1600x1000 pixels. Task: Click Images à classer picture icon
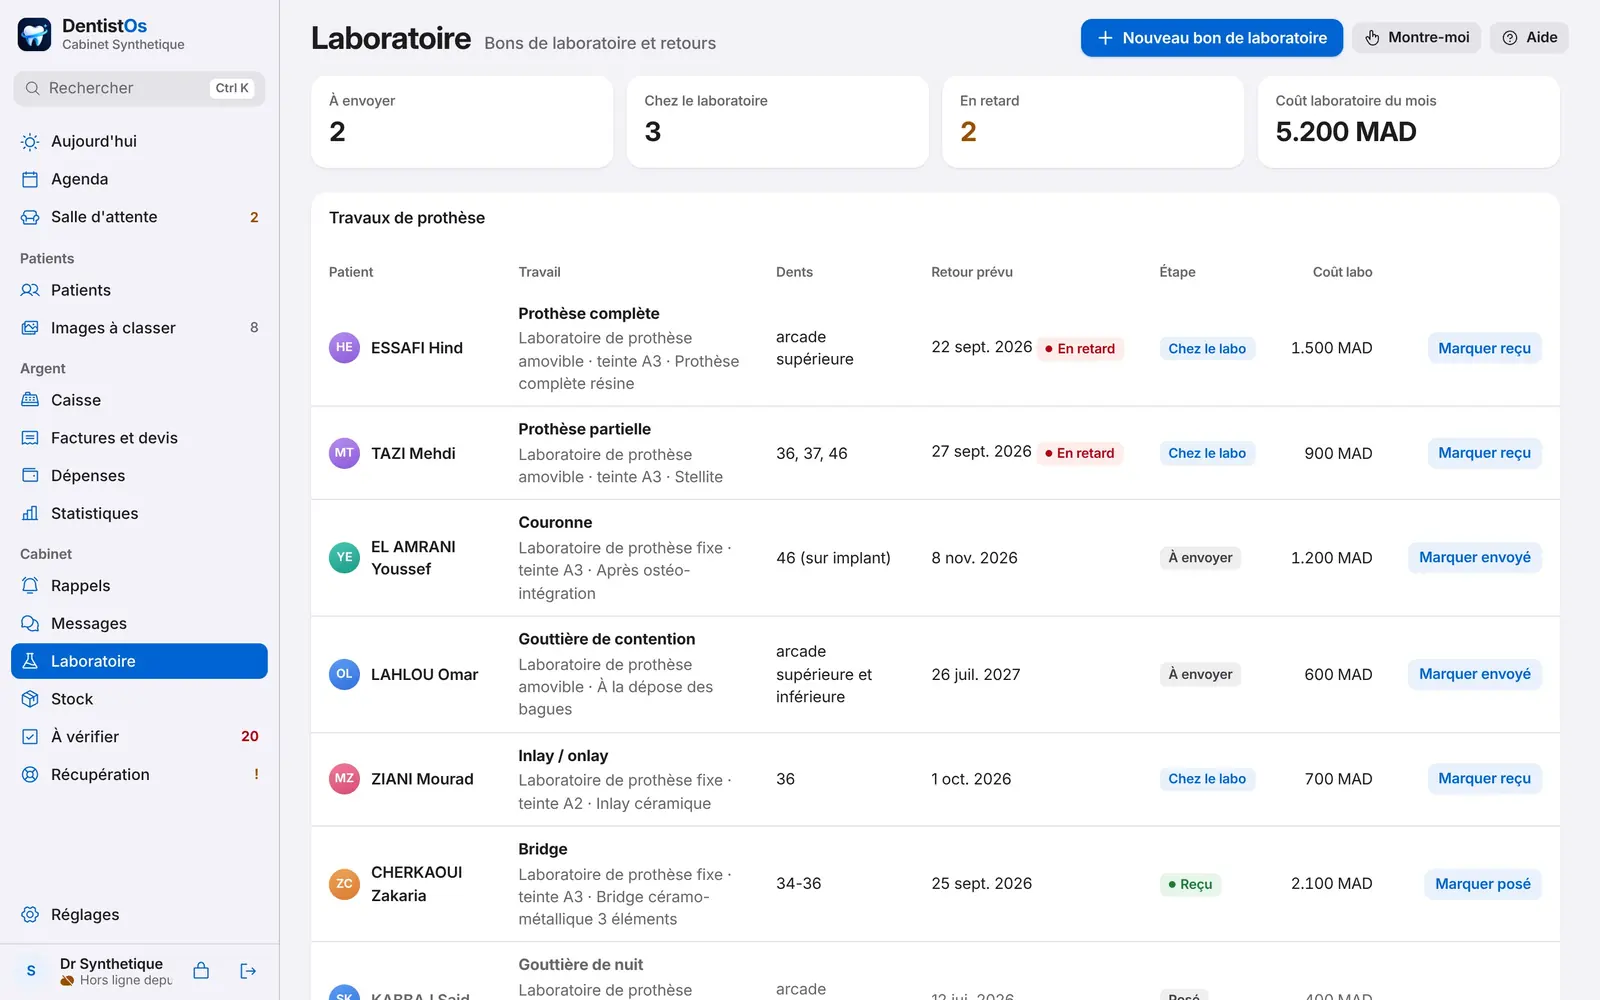[x=30, y=328]
